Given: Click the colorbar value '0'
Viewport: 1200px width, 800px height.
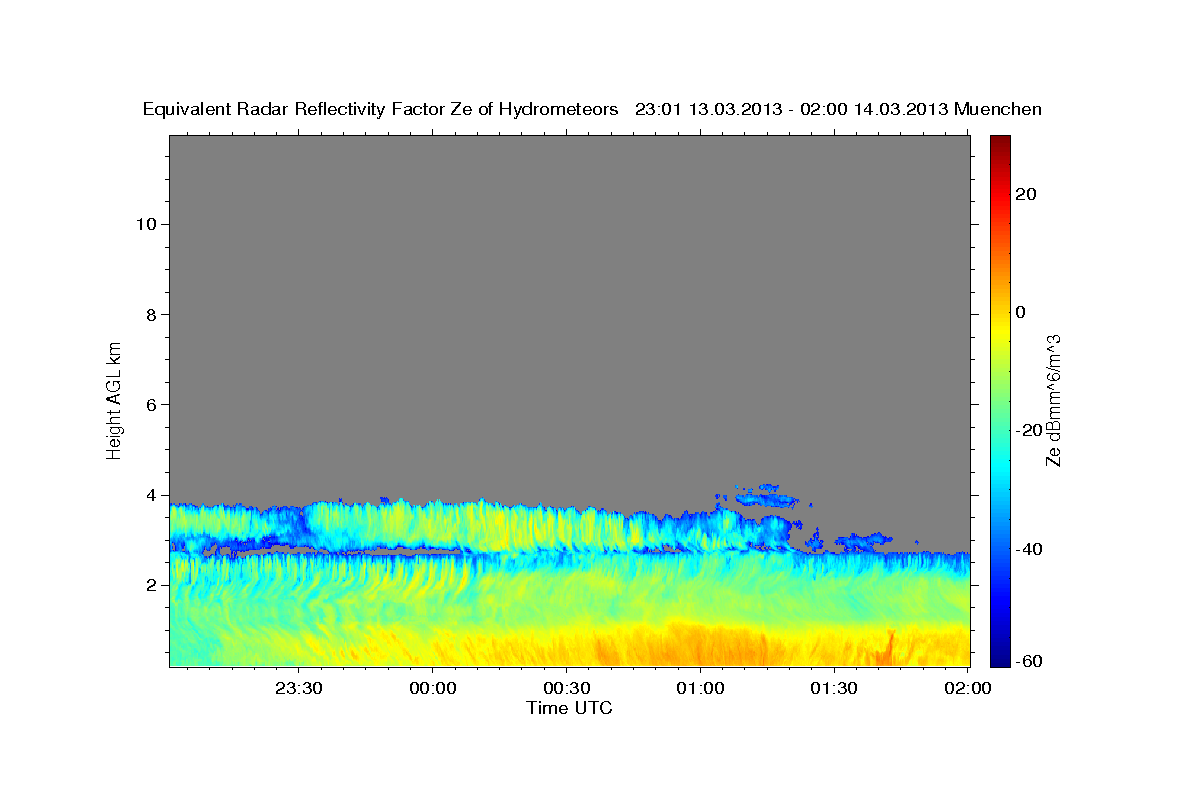Looking at the screenshot, I should [1021, 312].
